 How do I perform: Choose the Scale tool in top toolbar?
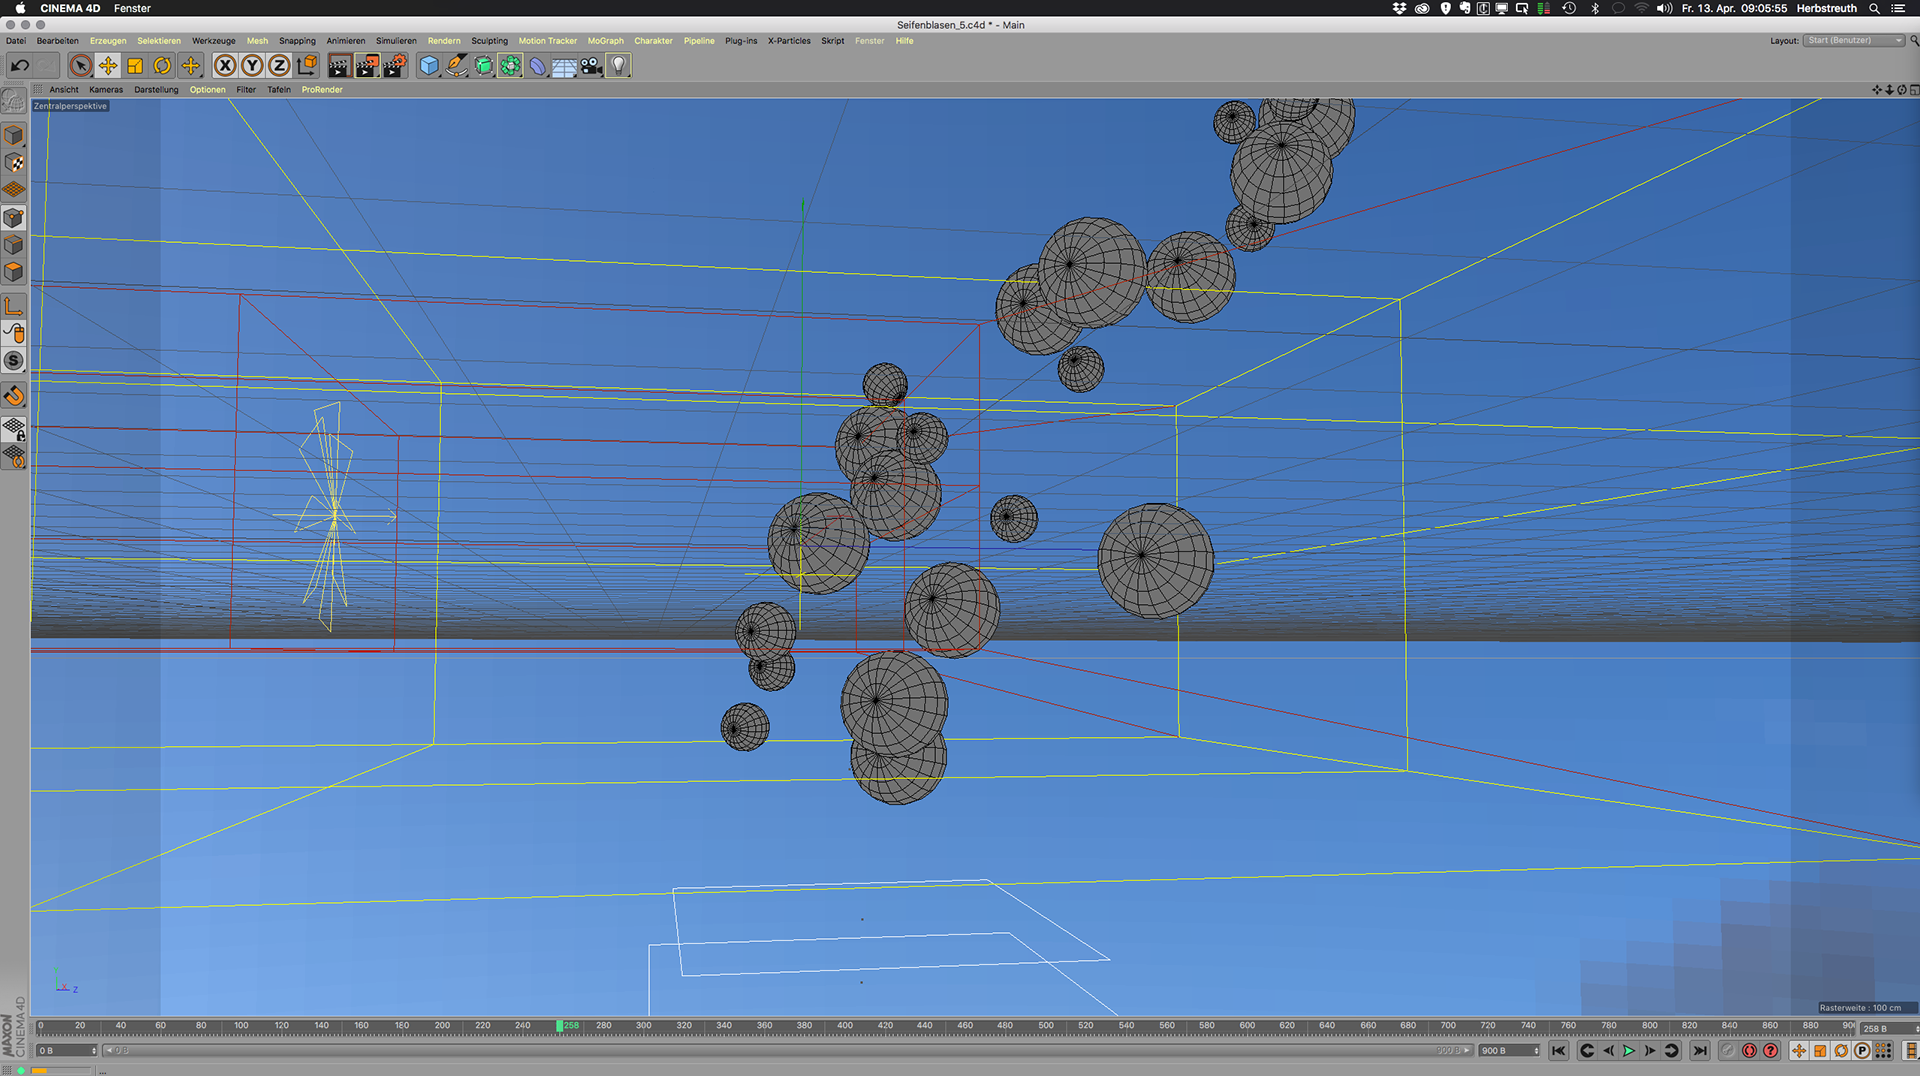tap(135, 66)
